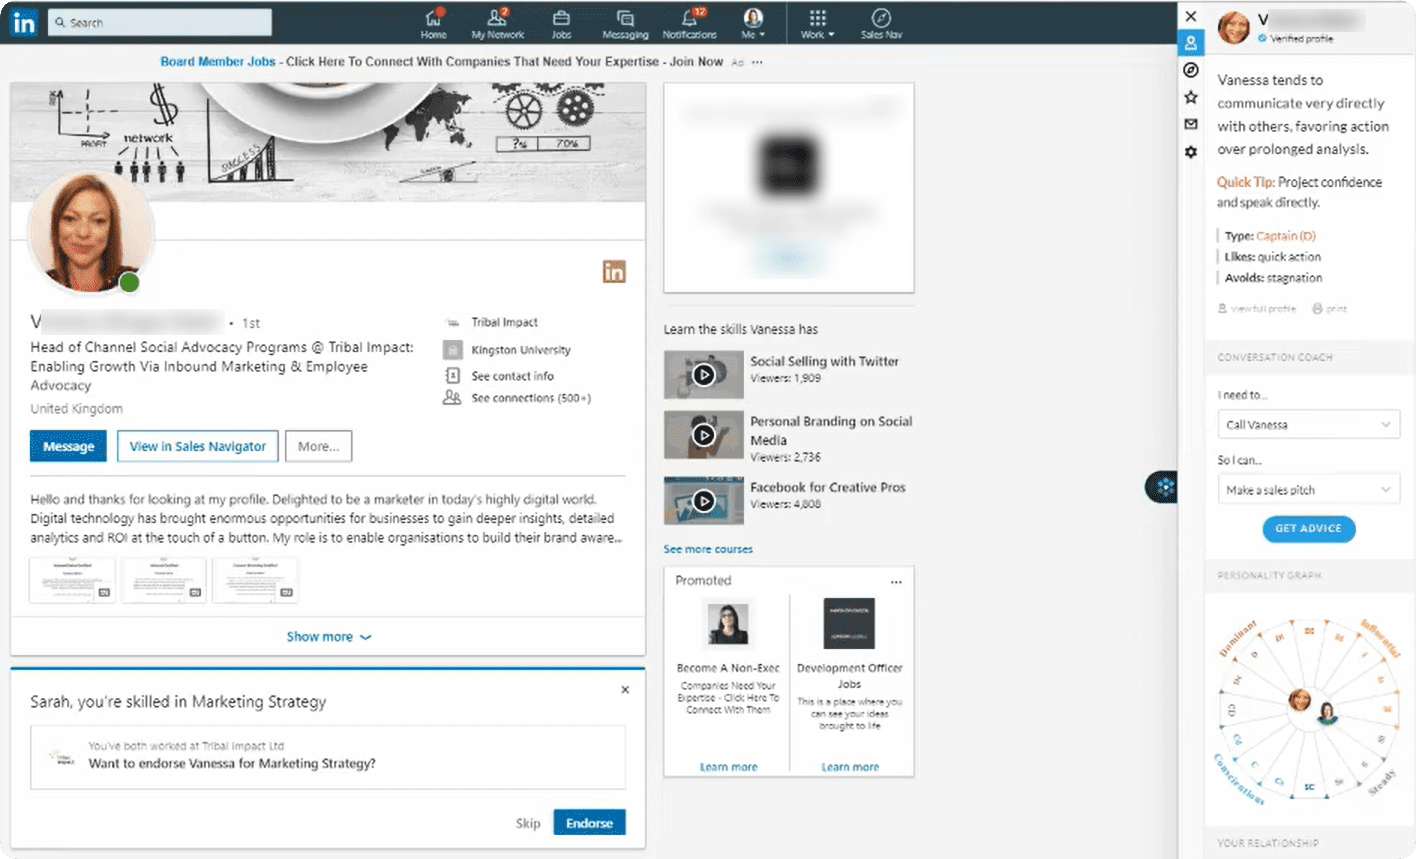Expand profile summary with Show more

click(328, 637)
